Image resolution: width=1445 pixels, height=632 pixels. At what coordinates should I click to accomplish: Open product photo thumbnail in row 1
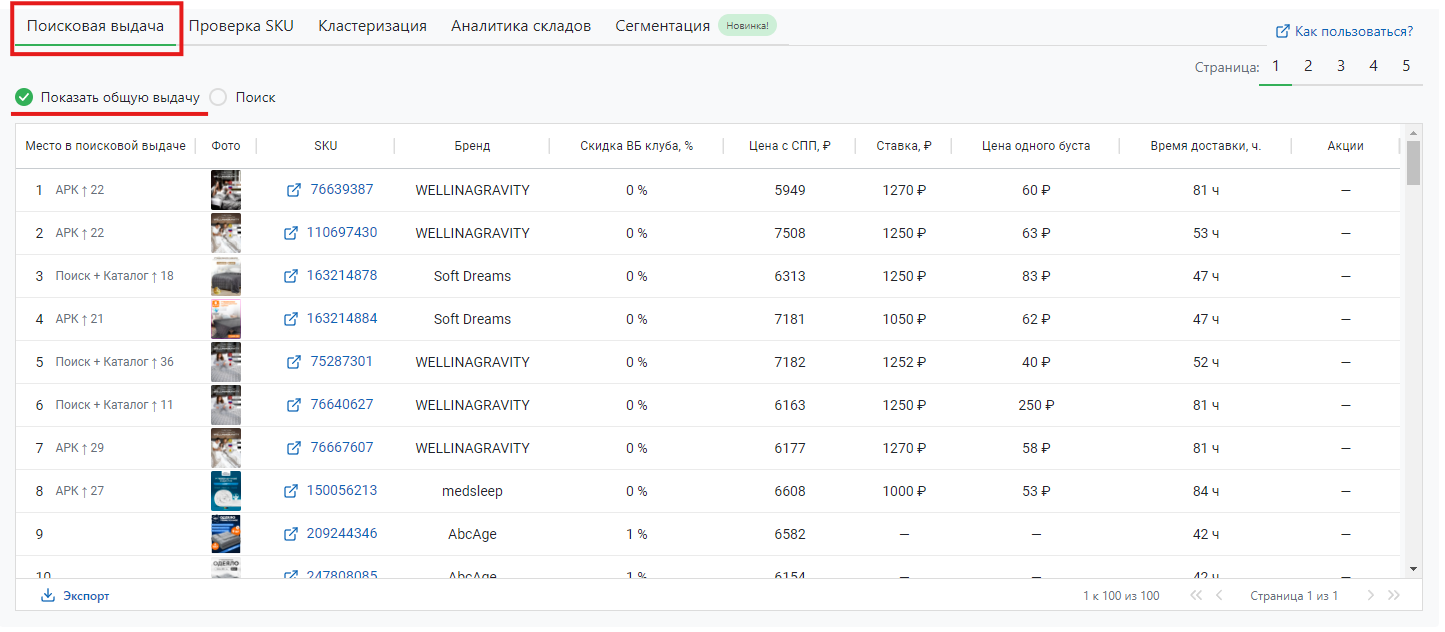[x=226, y=190]
